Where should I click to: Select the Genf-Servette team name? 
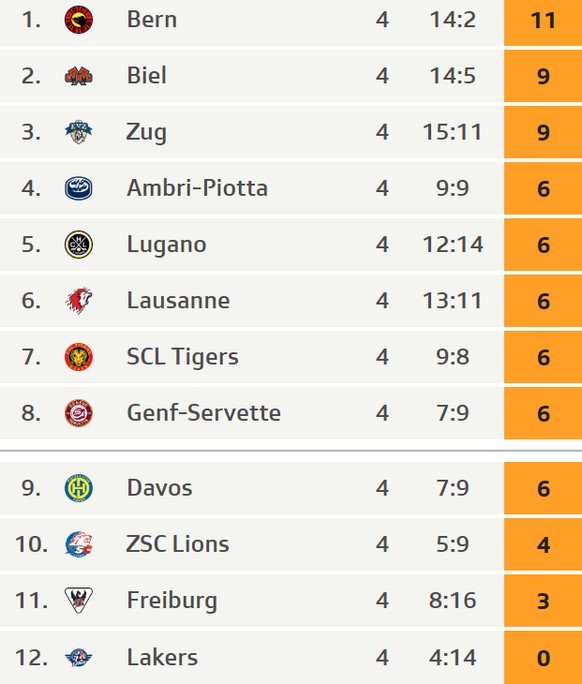[204, 413]
